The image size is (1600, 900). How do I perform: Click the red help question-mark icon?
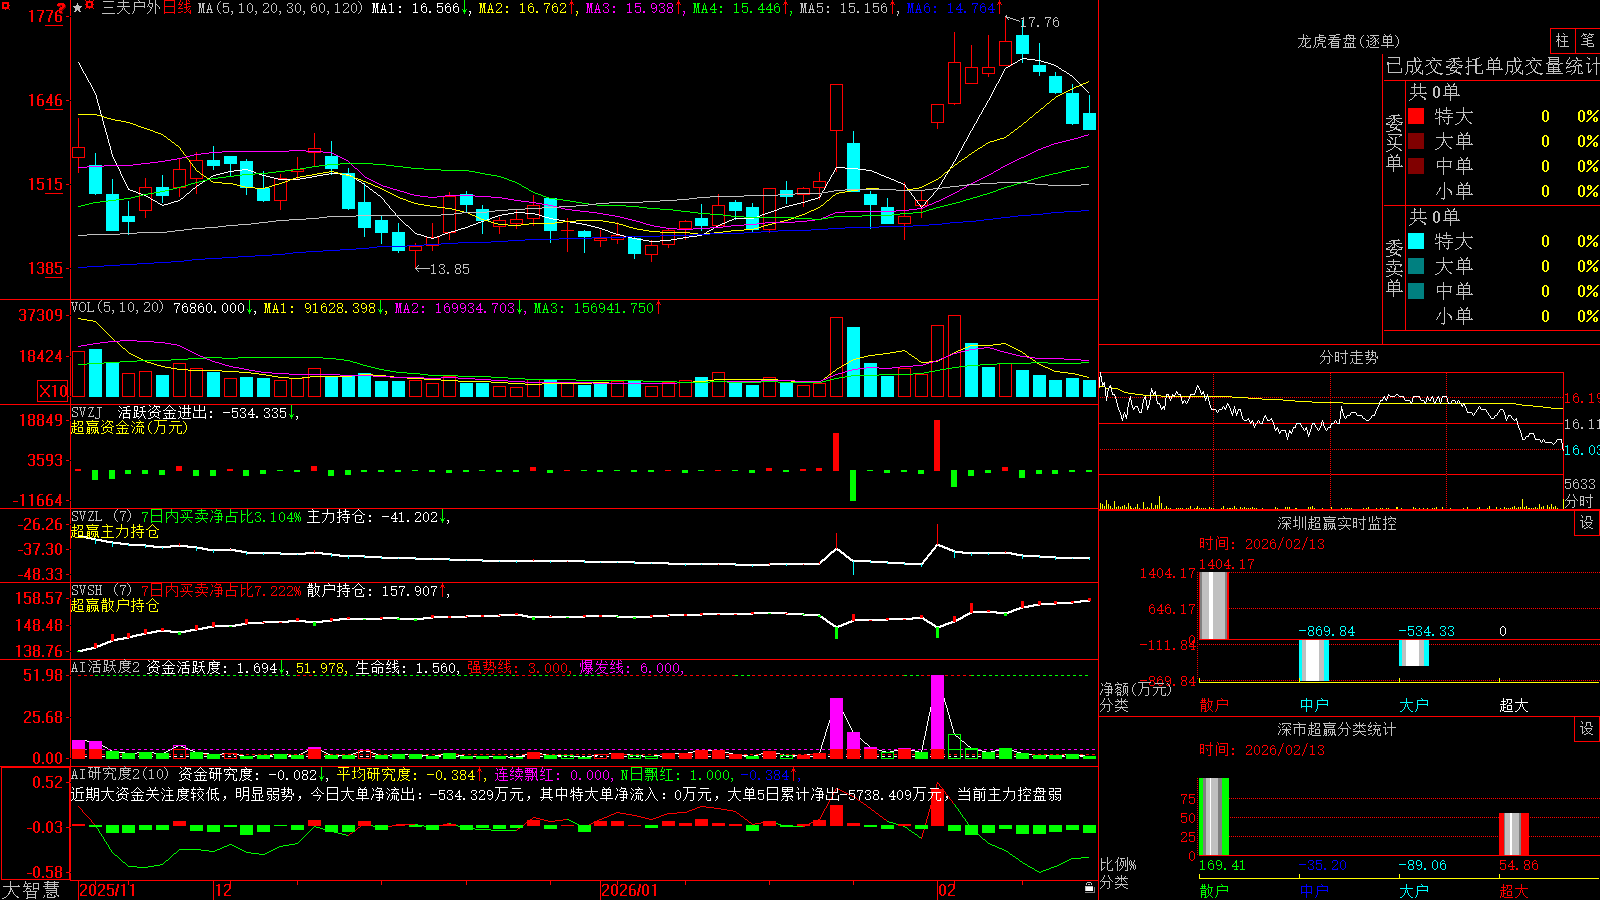point(61,7)
